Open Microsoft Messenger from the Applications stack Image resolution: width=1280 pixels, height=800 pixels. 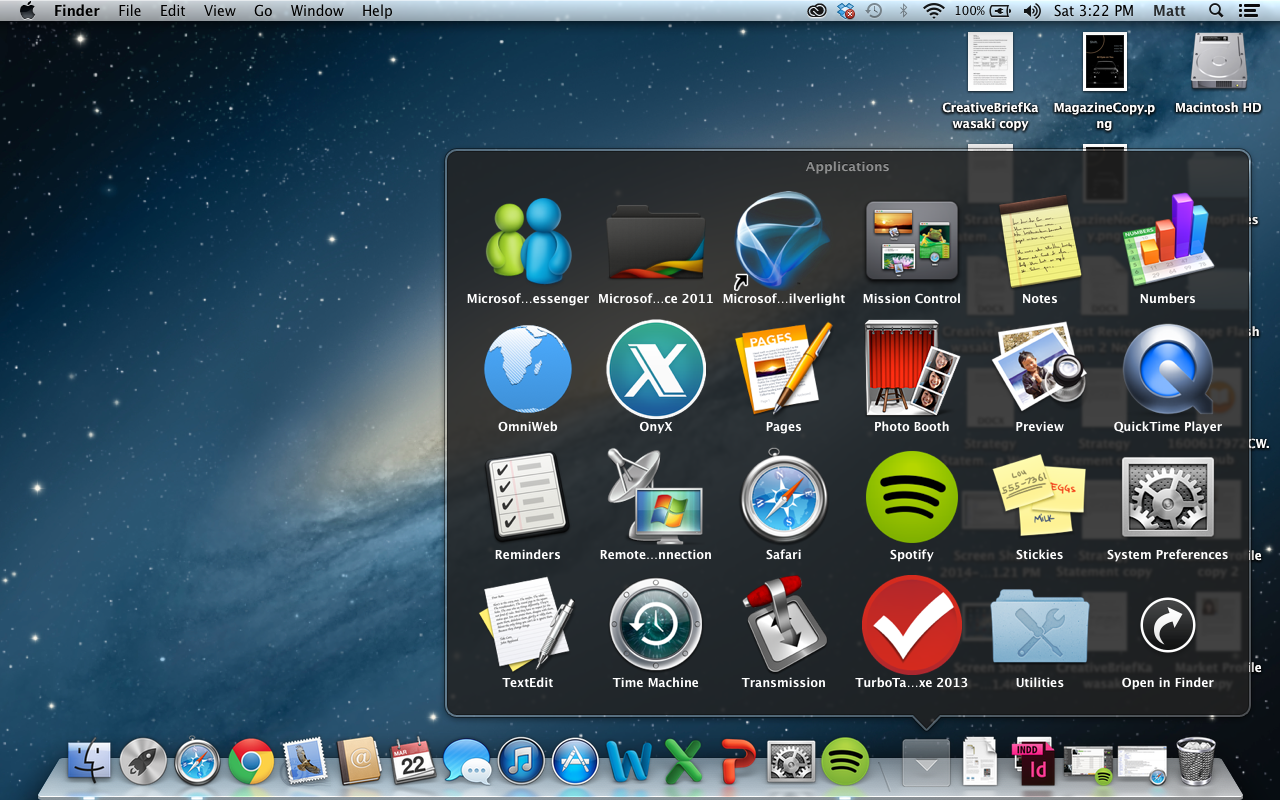coord(528,241)
